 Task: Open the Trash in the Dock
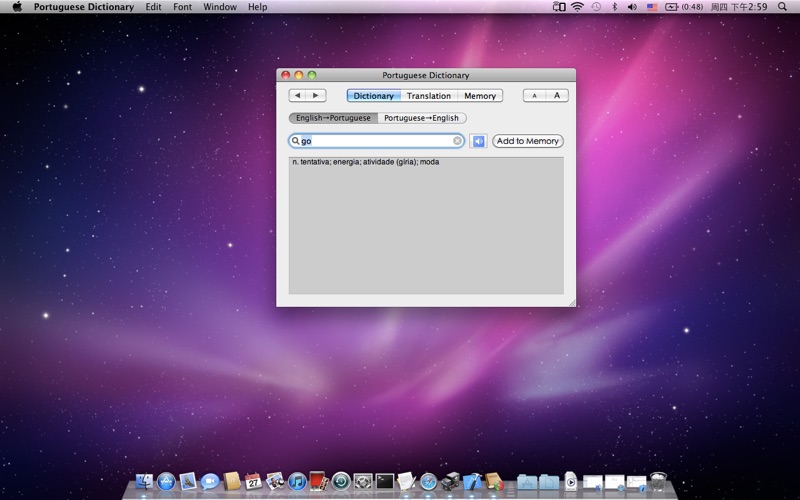[659, 481]
